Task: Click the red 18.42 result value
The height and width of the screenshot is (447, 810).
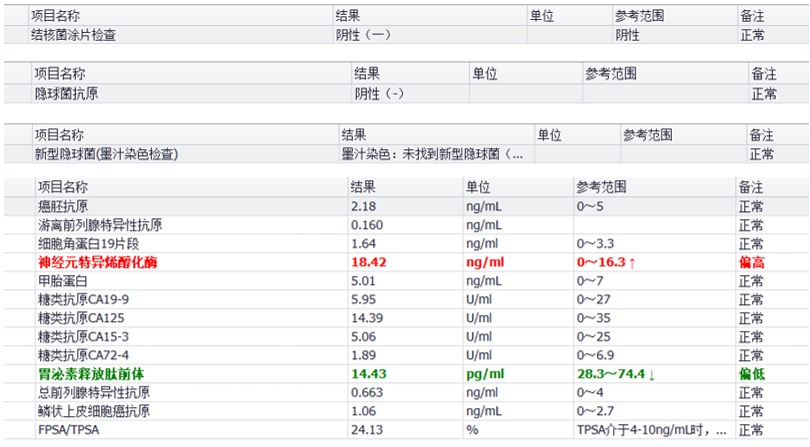Action: 369,263
